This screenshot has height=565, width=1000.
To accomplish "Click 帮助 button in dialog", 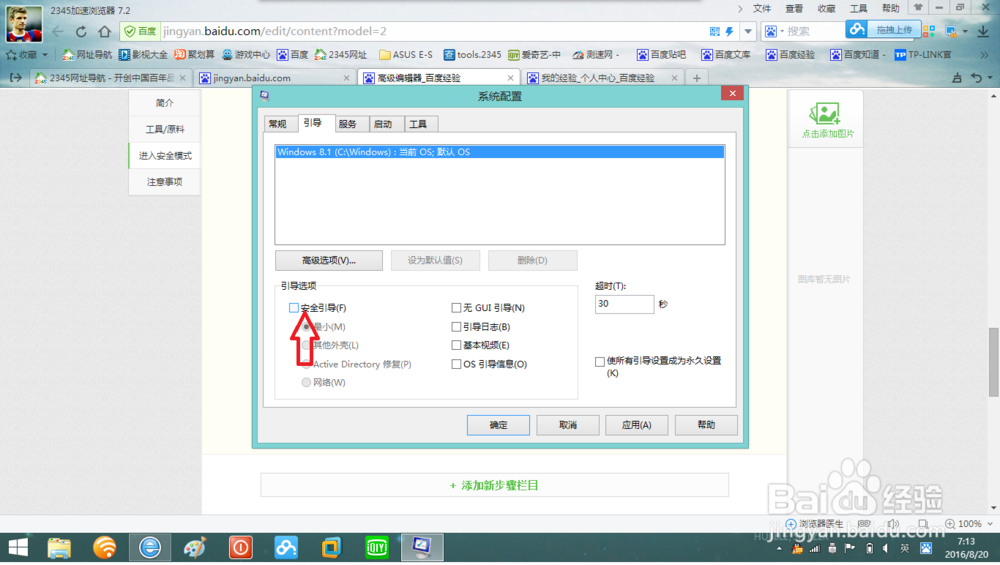I will tap(706, 425).
